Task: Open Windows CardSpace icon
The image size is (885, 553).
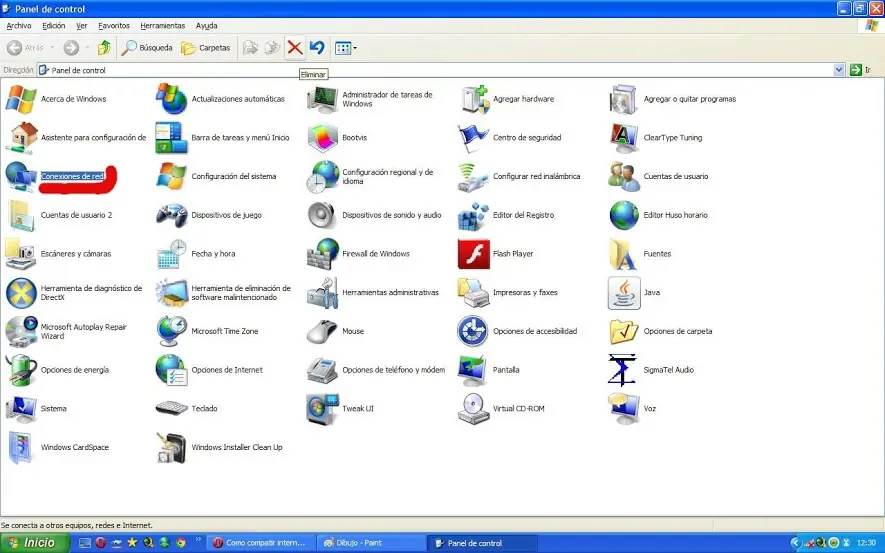Action: [x=21, y=447]
